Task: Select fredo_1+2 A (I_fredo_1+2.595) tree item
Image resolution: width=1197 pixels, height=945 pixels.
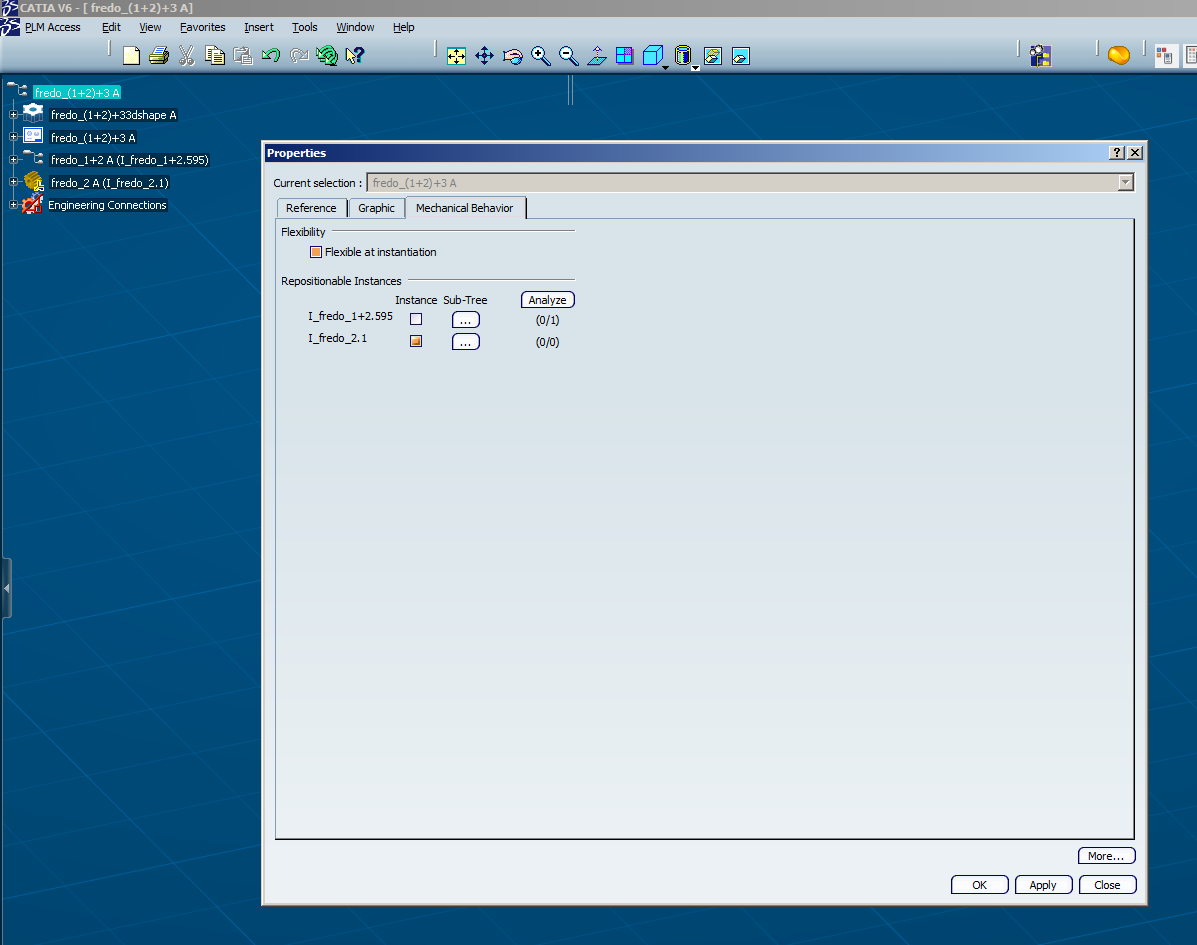Action: tap(129, 160)
